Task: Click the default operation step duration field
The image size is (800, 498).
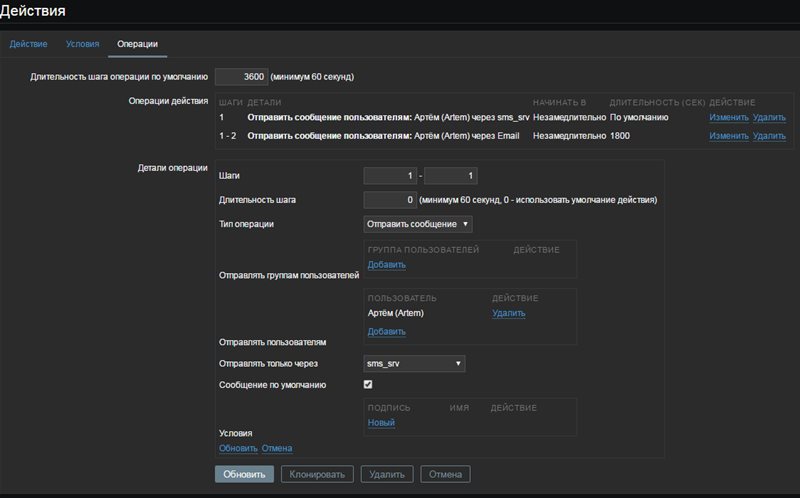Action: [x=240, y=76]
